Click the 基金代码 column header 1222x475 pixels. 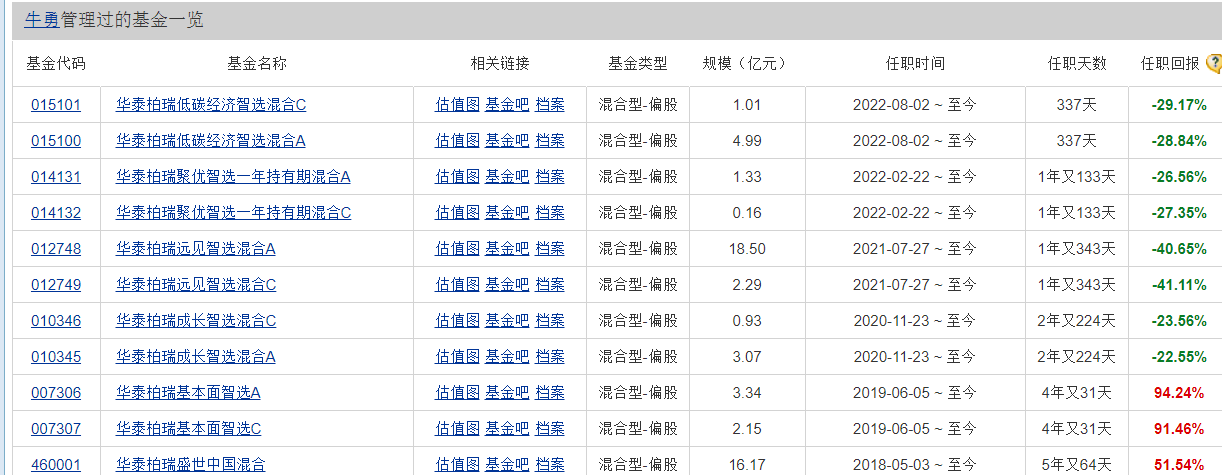[56, 63]
